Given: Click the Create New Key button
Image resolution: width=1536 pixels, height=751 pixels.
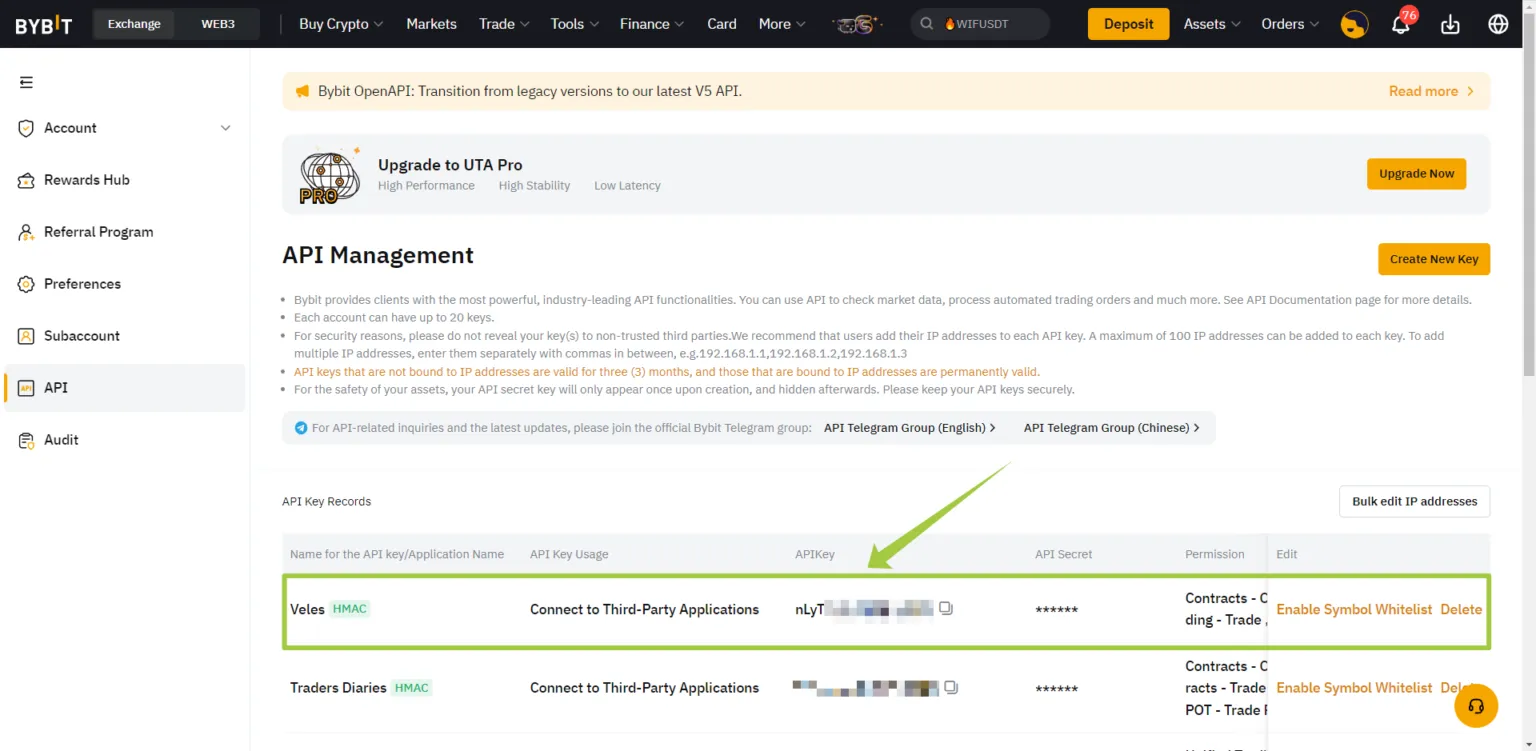Looking at the screenshot, I should click(x=1434, y=259).
